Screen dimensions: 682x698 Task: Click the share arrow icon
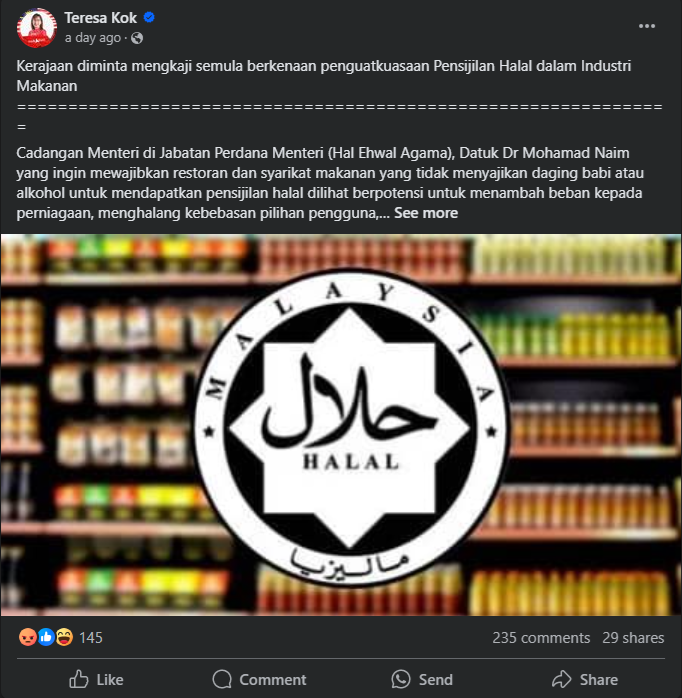coord(562,679)
